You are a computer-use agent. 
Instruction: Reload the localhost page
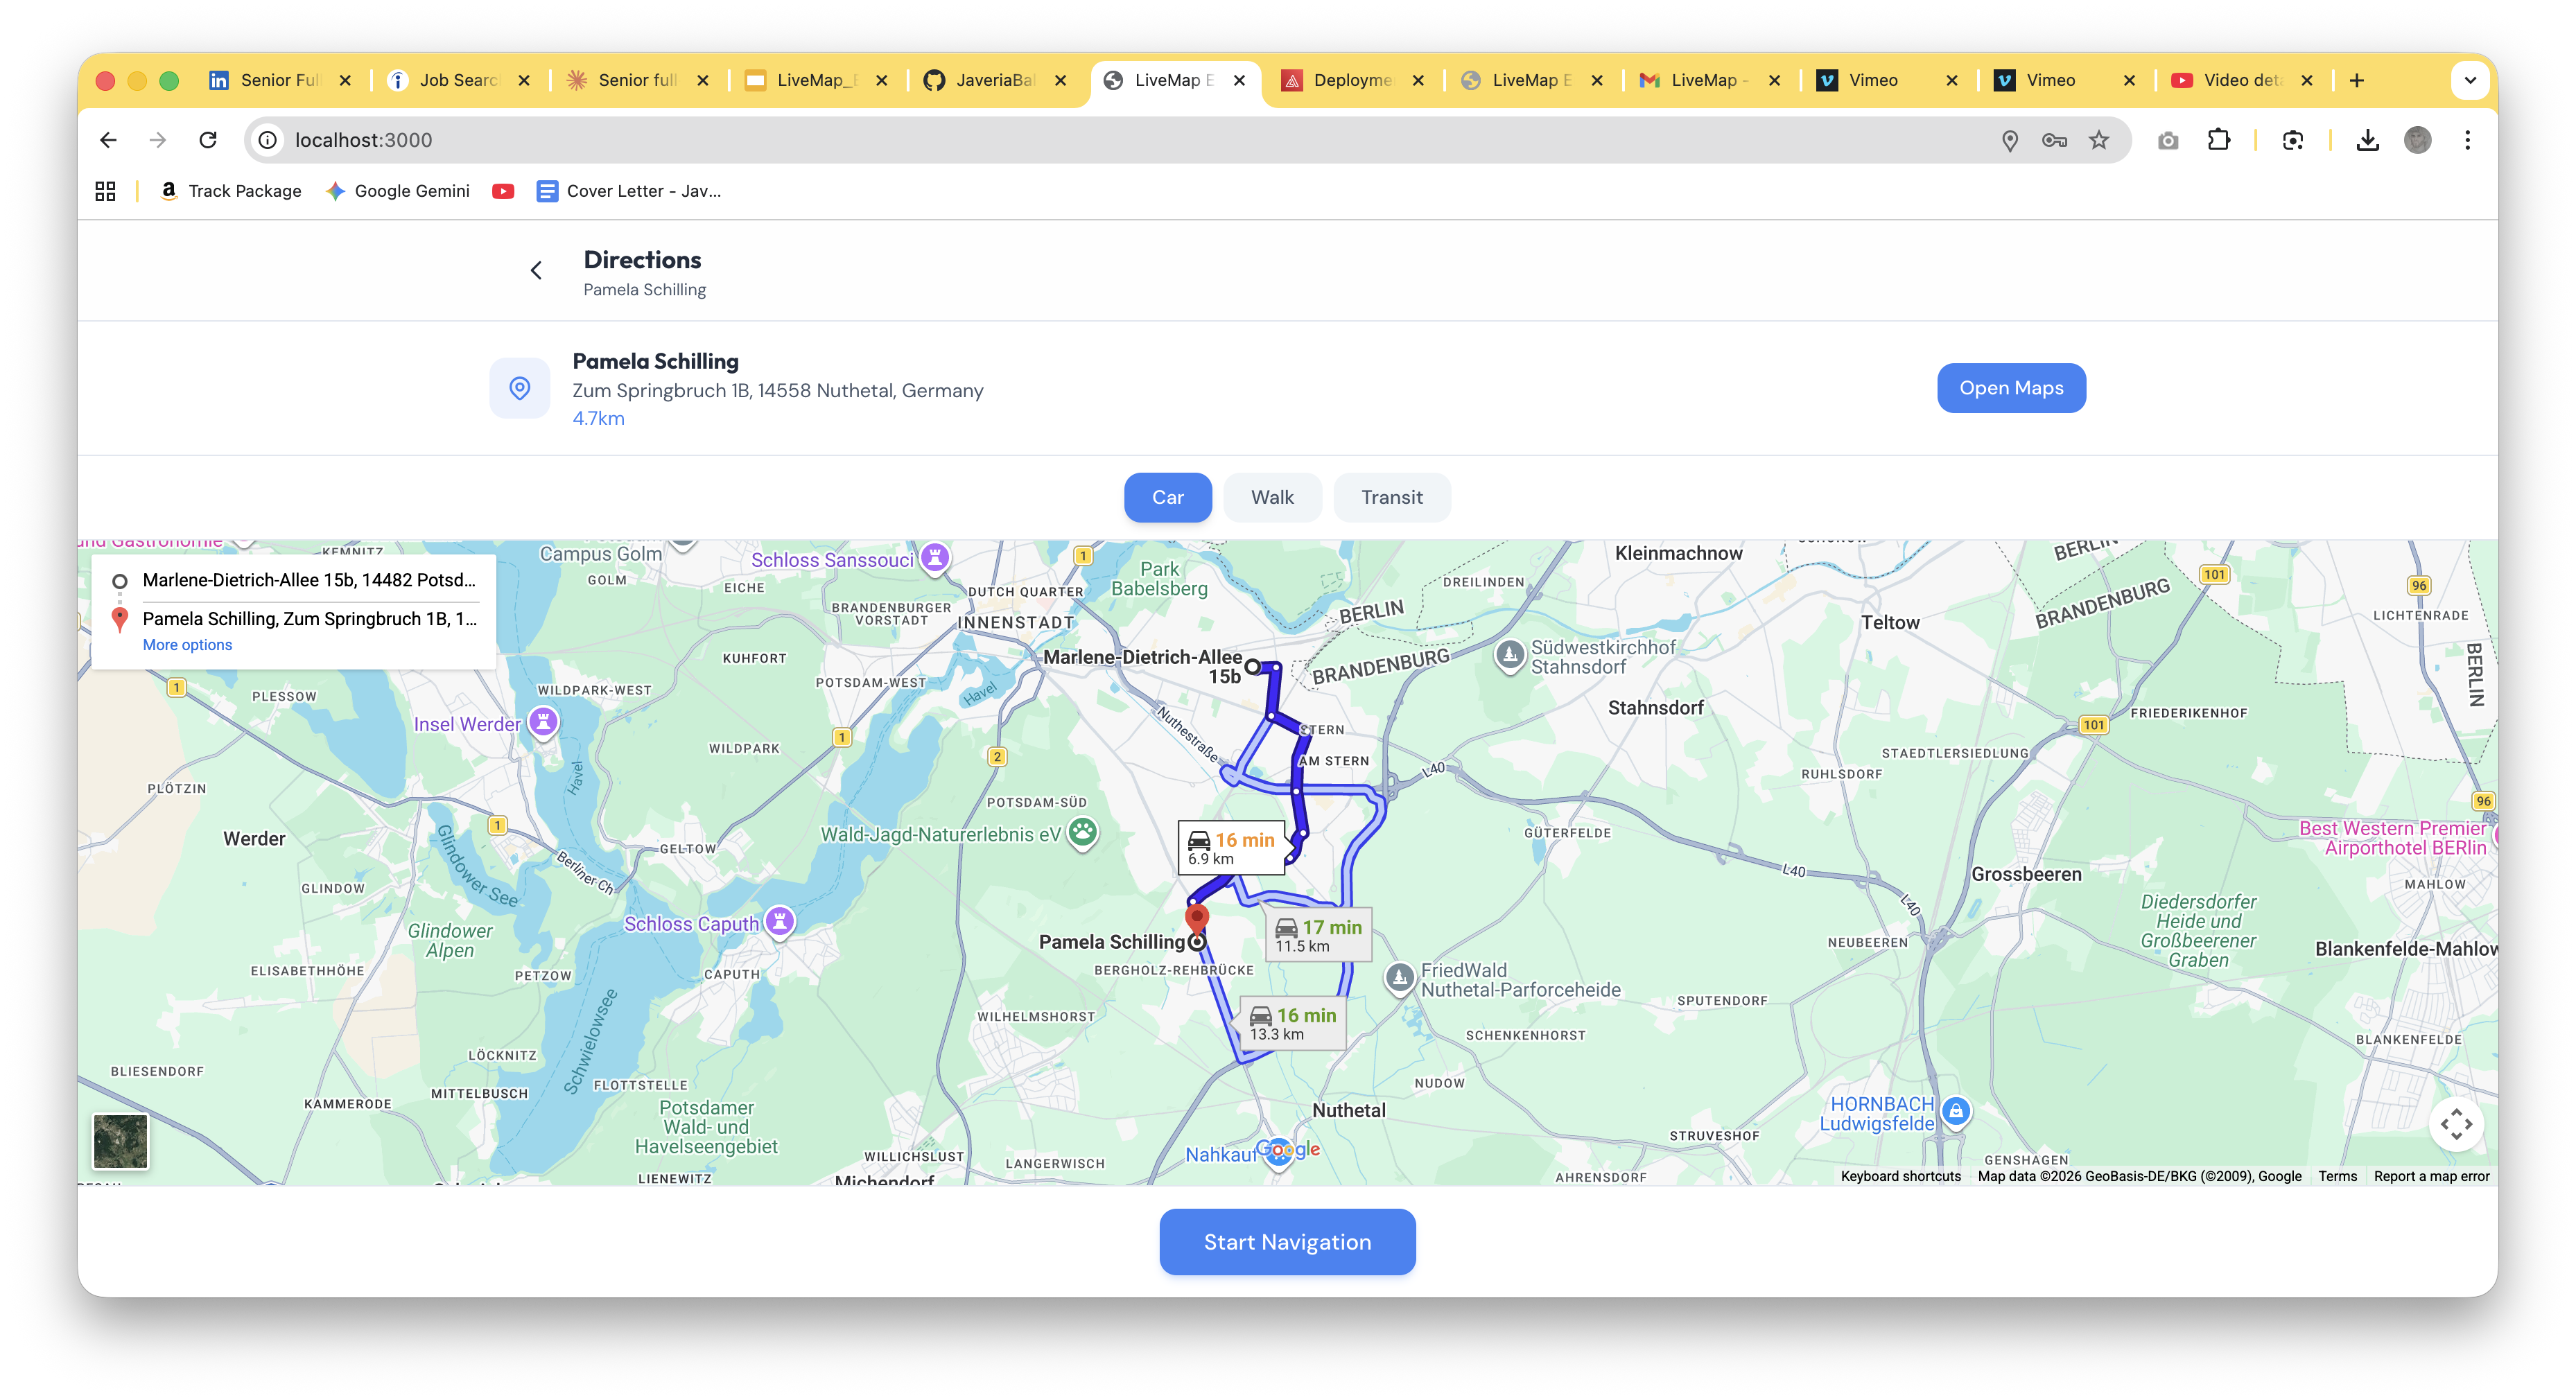[x=208, y=140]
